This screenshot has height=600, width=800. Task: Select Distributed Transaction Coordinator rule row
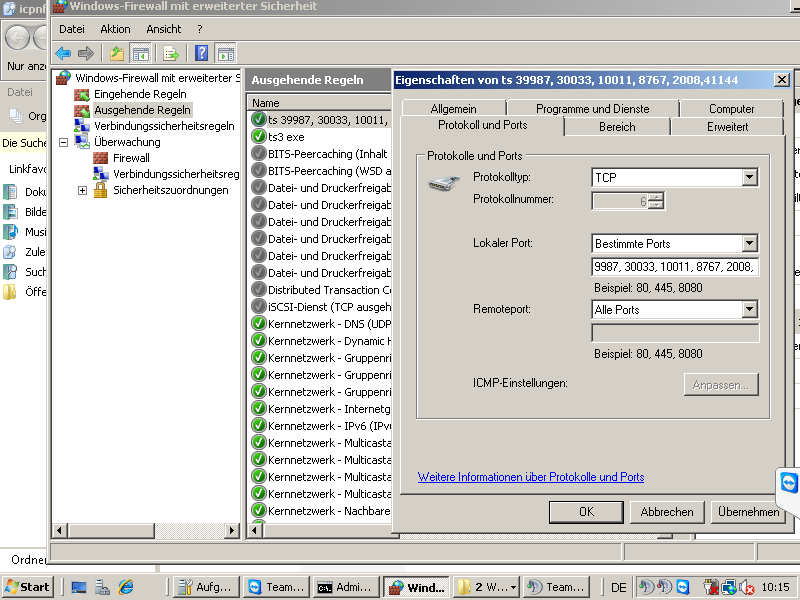[x=321, y=290]
